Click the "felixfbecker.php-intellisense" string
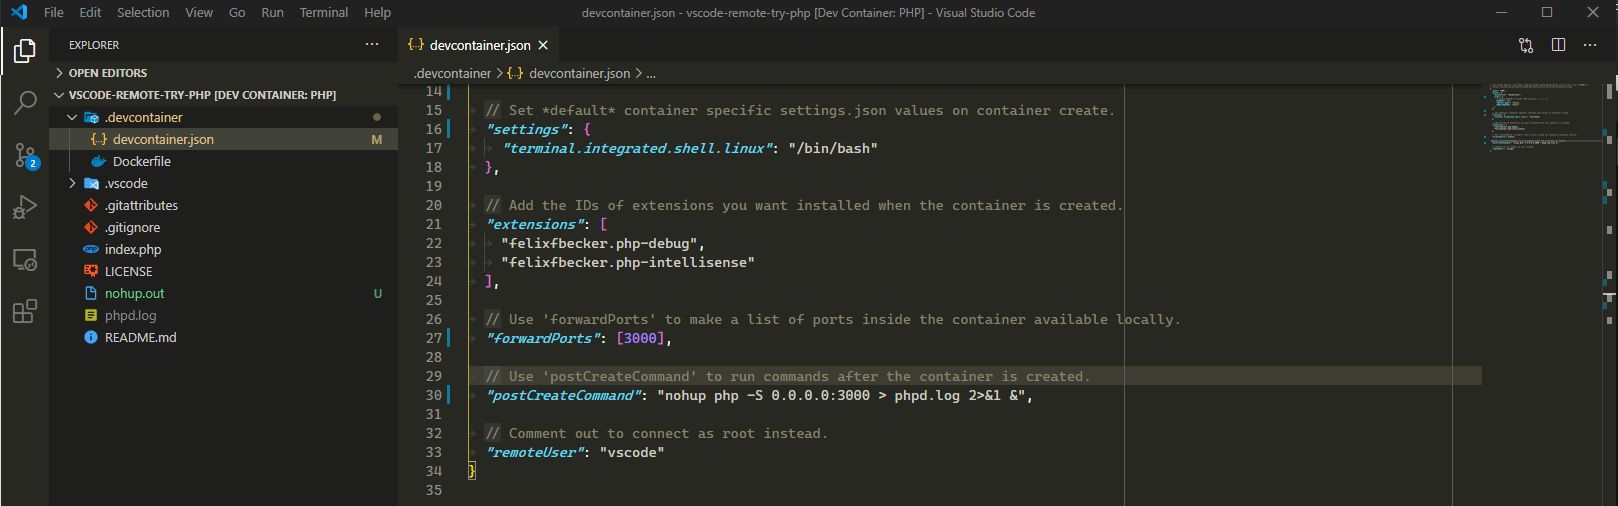Image resolution: width=1618 pixels, height=506 pixels. [x=628, y=262]
